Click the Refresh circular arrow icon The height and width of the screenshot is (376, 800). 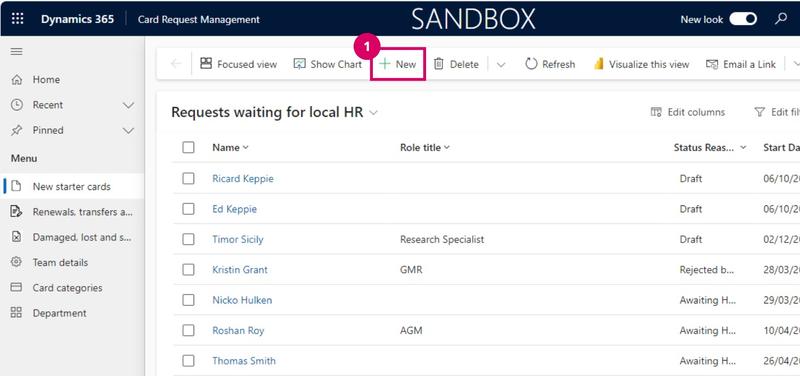[x=531, y=64]
